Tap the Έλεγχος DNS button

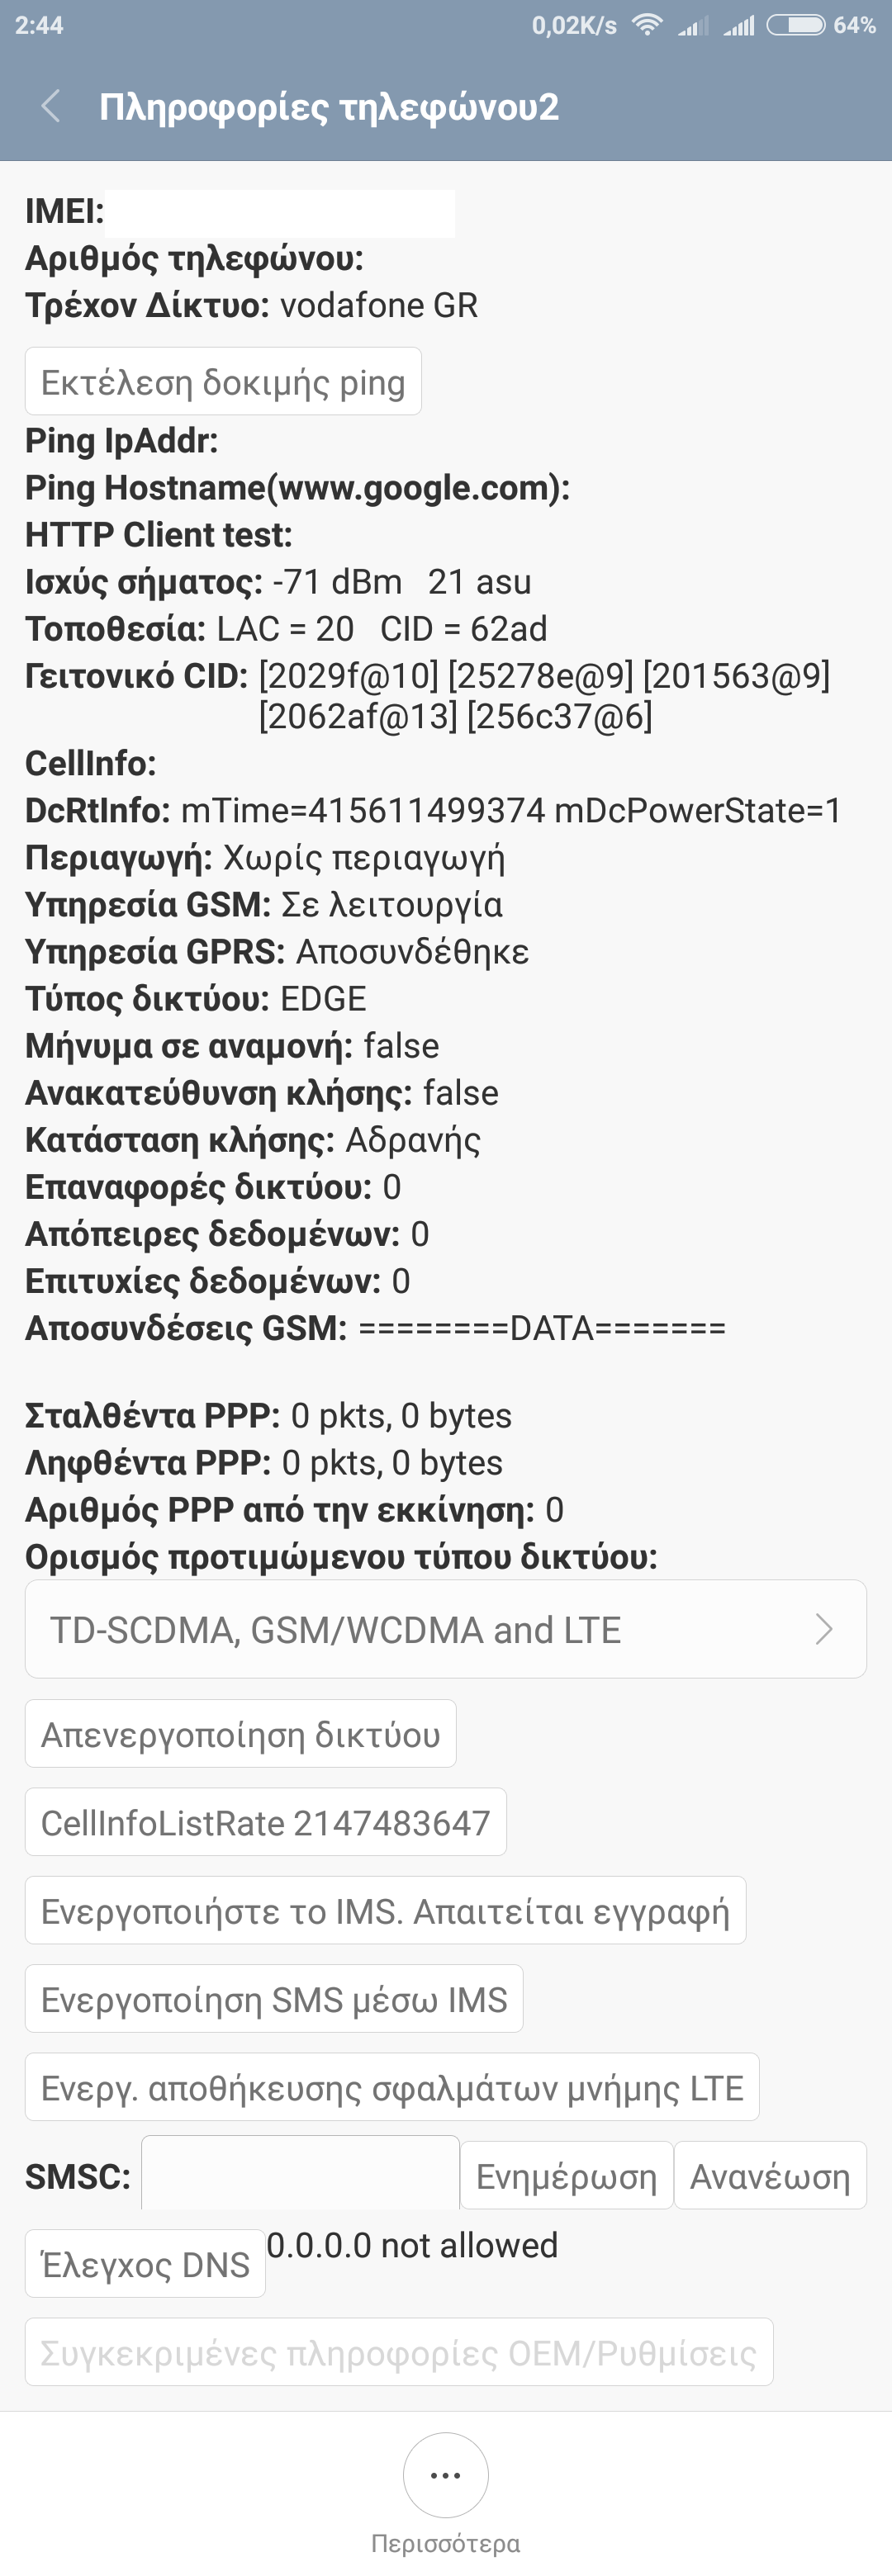point(145,2264)
